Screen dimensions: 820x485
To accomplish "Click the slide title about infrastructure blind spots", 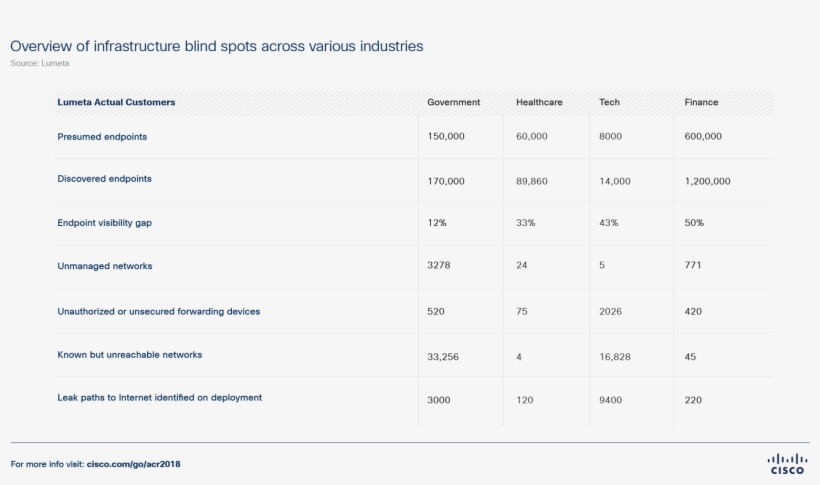I will [216, 46].
